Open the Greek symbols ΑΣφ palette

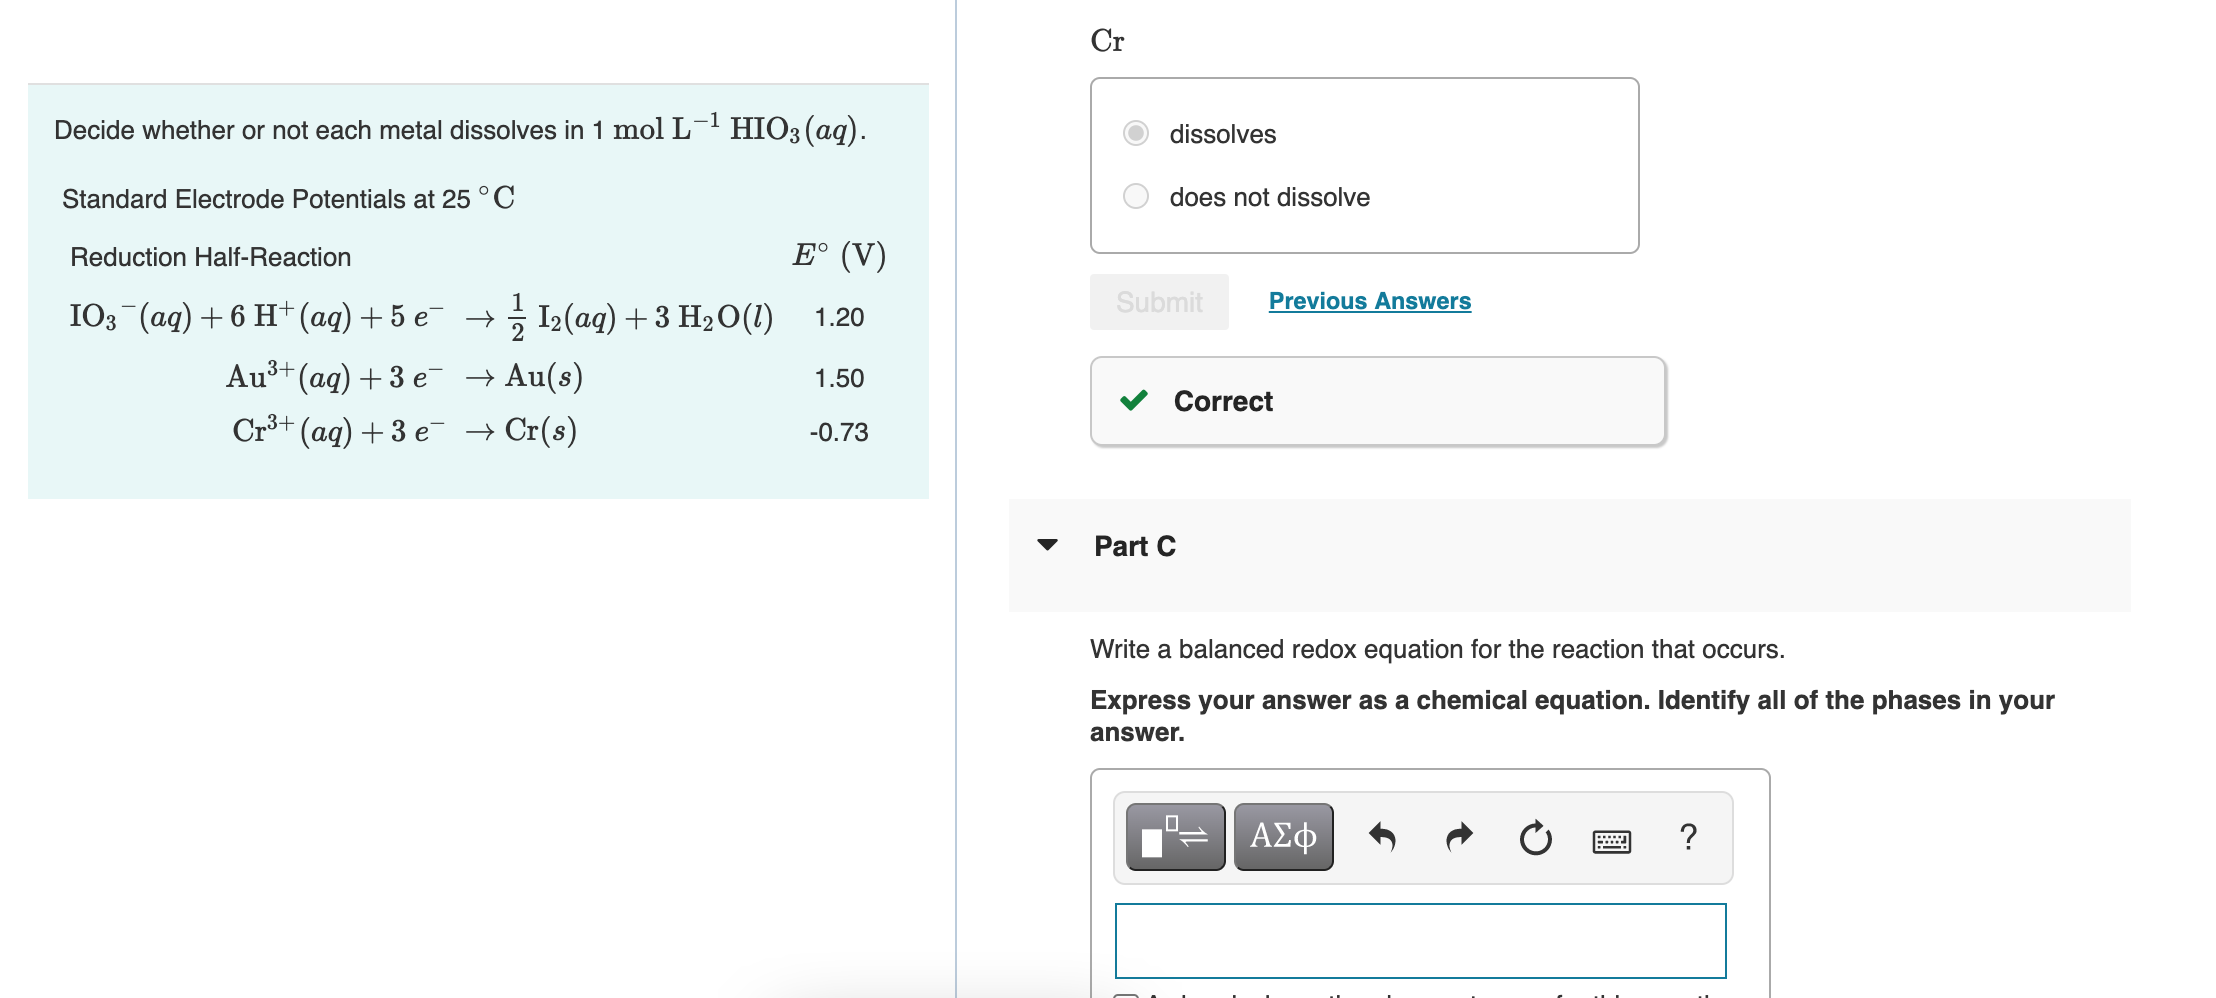click(x=1283, y=837)
